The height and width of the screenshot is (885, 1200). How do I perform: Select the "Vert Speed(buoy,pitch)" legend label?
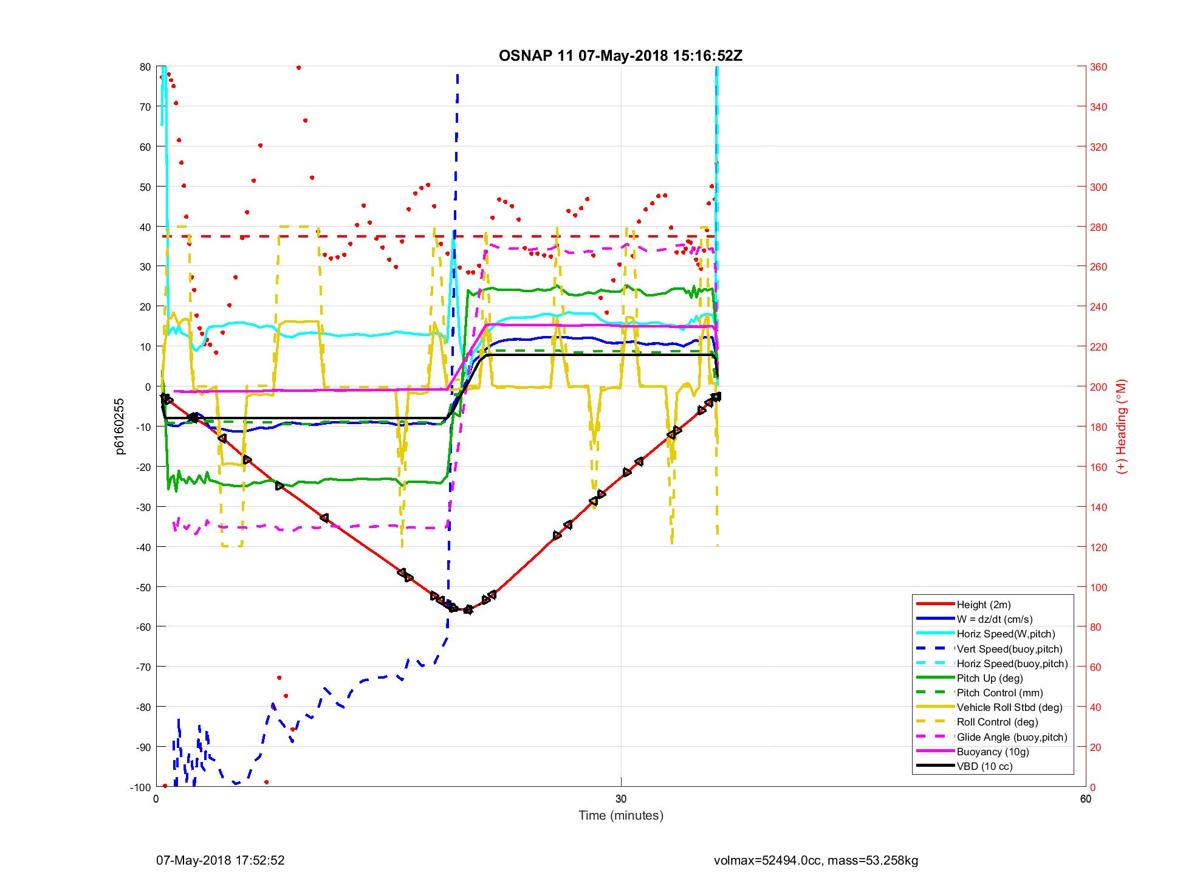coord(1012,649)
